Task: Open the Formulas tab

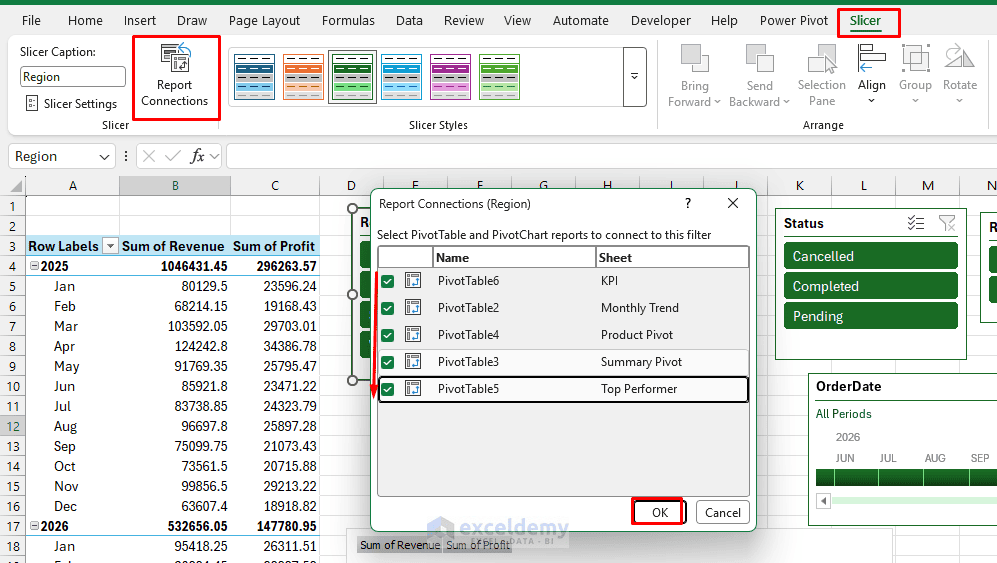Action: (x=348, y=21)
